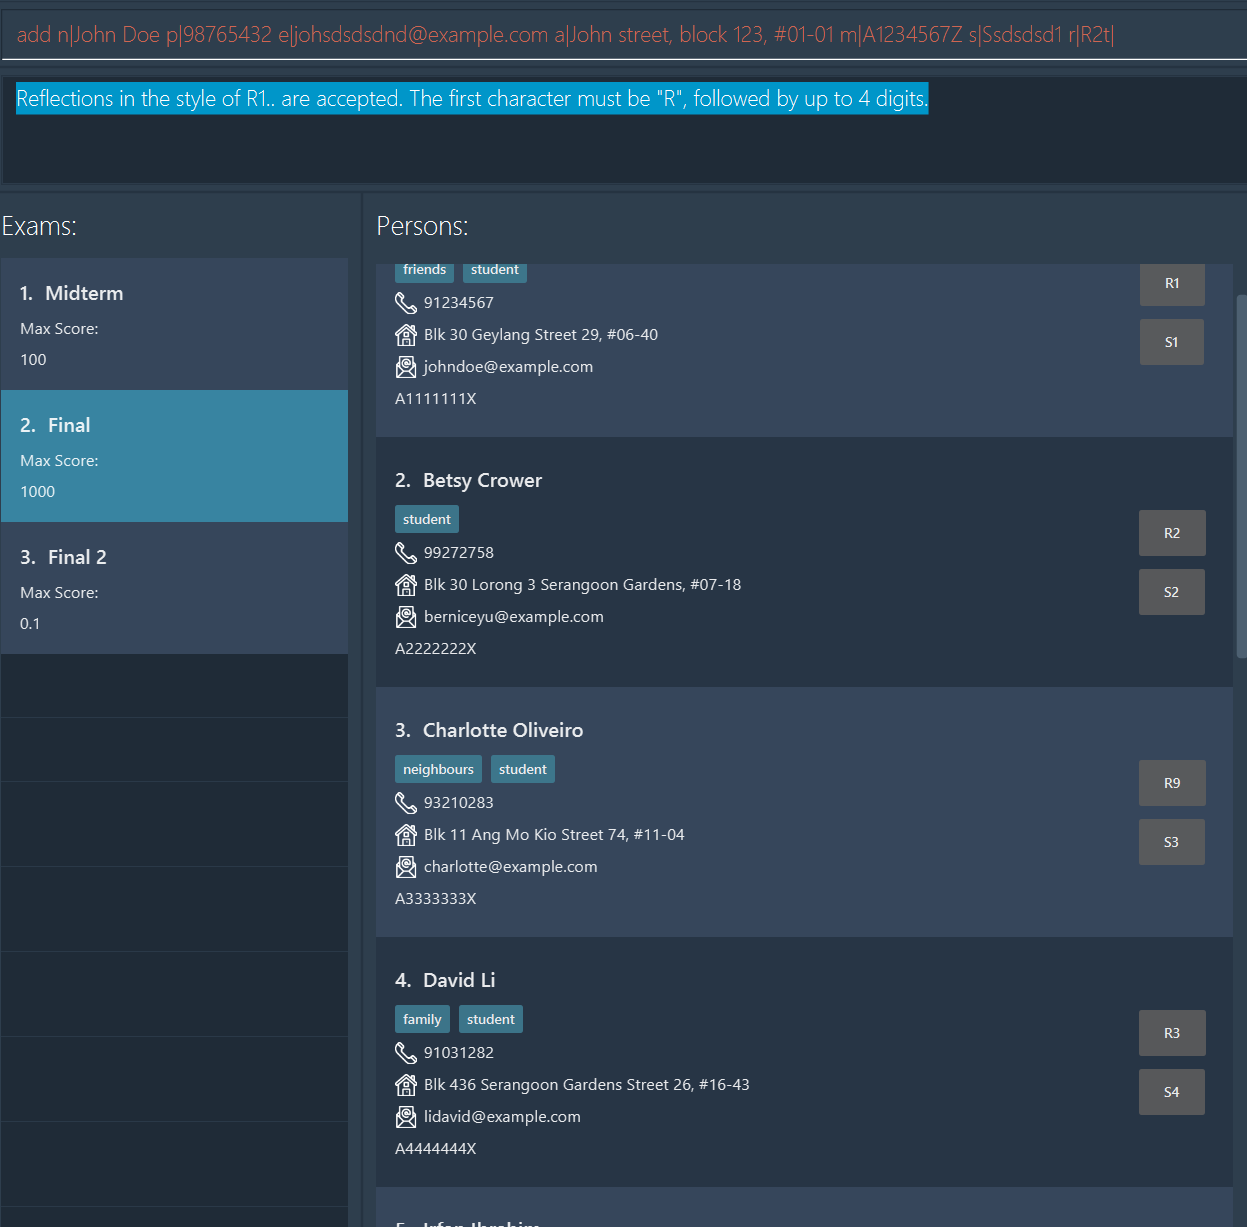This screenshot has height=1227, width=1247.
Task: Click the berniceyu@example.com email text
Action: coord(514,617)
